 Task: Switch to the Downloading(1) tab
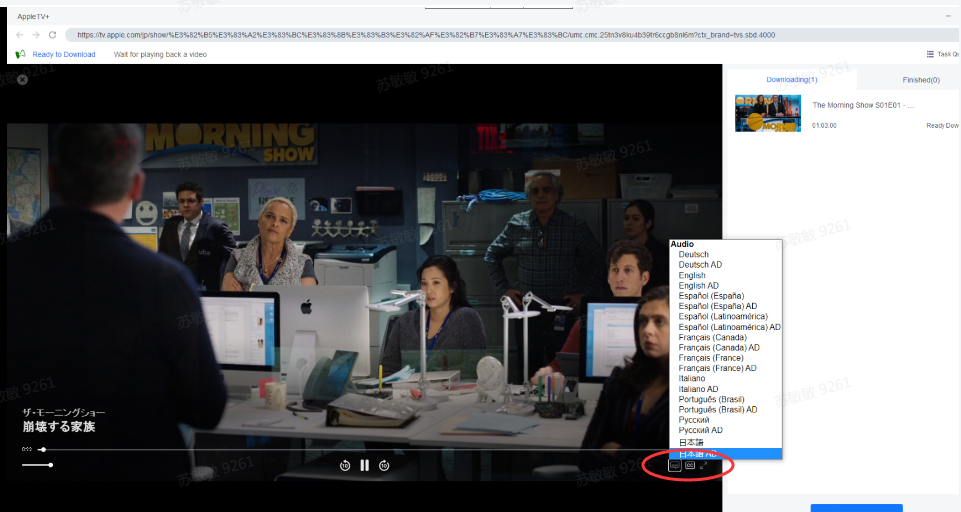[792, 80]
